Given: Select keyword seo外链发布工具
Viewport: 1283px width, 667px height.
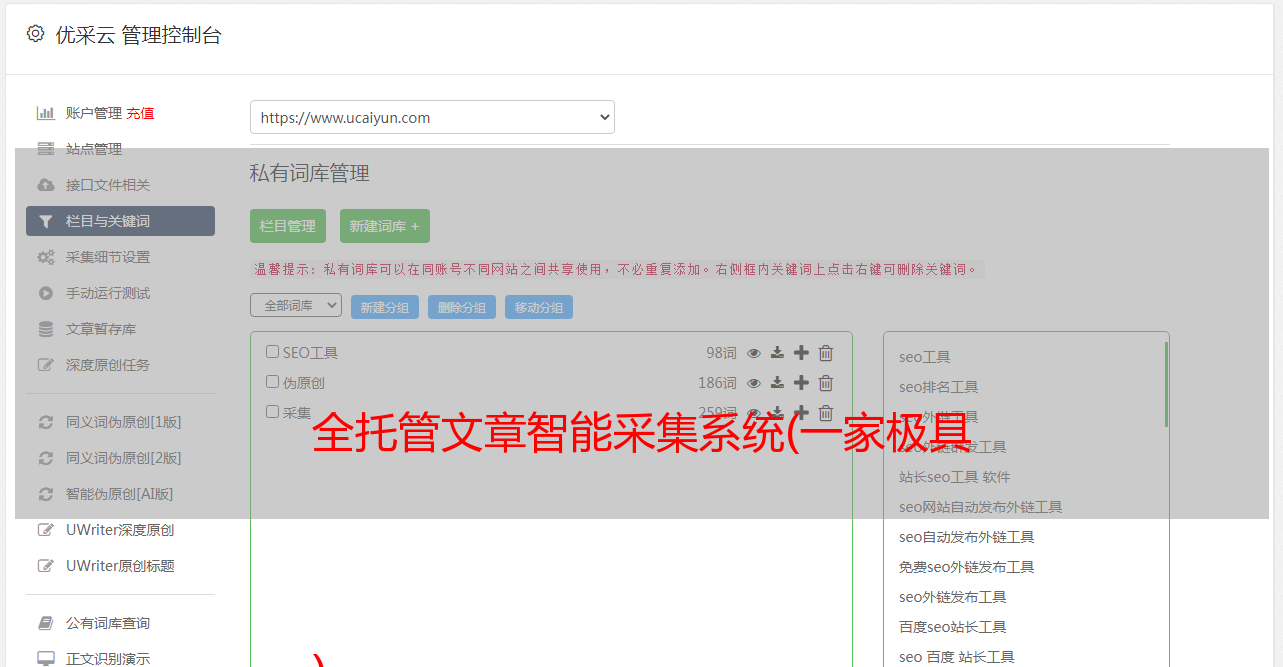Looking at the screenshot, I should [x=953, y=597].
